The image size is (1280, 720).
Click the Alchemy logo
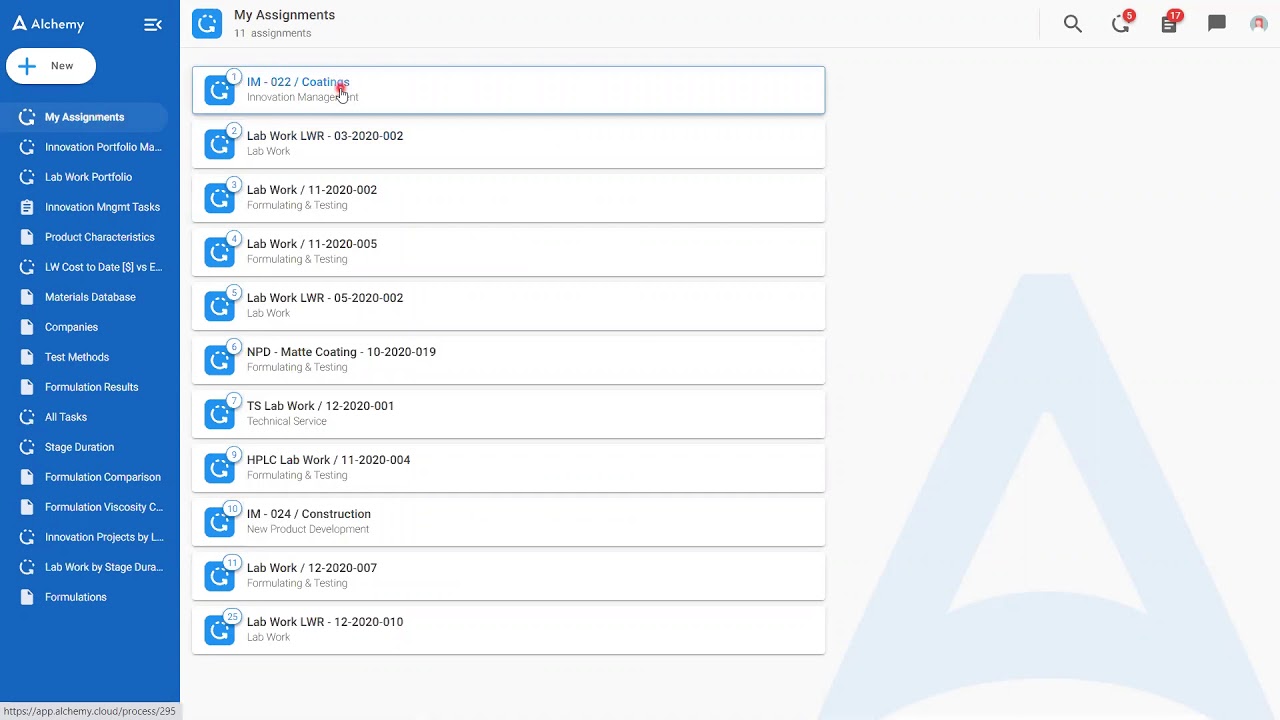48,24
